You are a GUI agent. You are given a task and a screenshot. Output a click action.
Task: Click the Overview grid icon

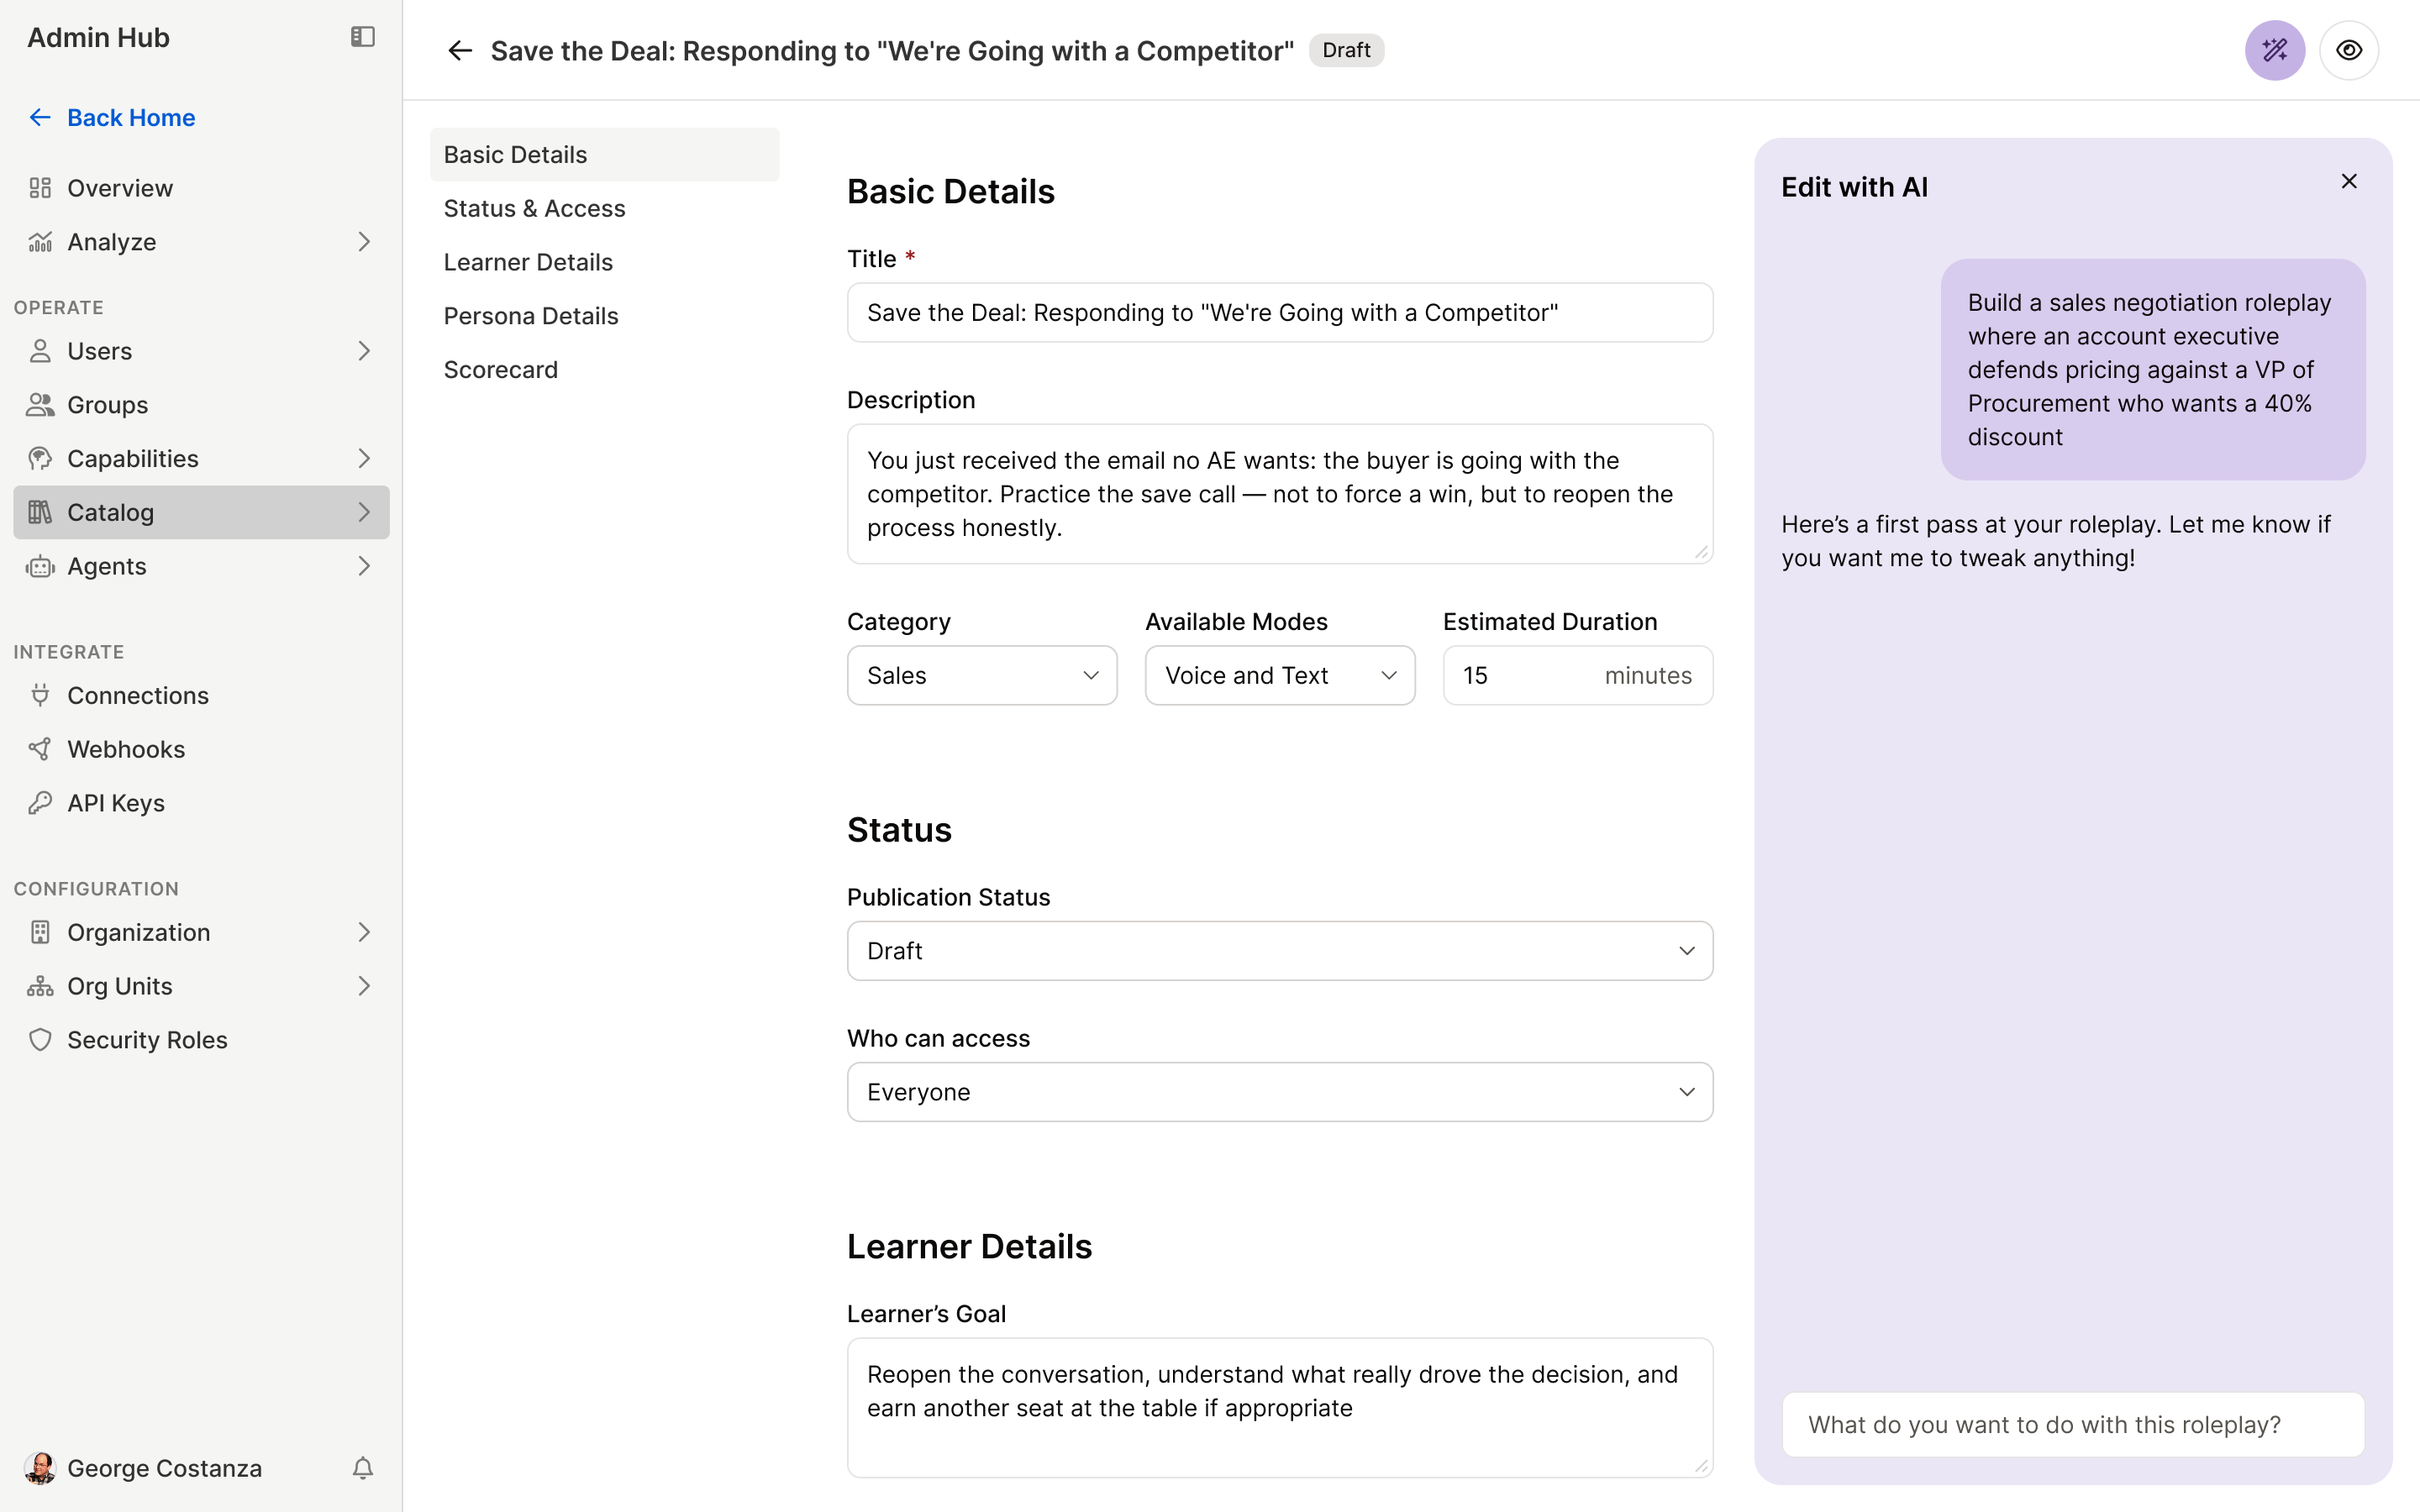40,188
